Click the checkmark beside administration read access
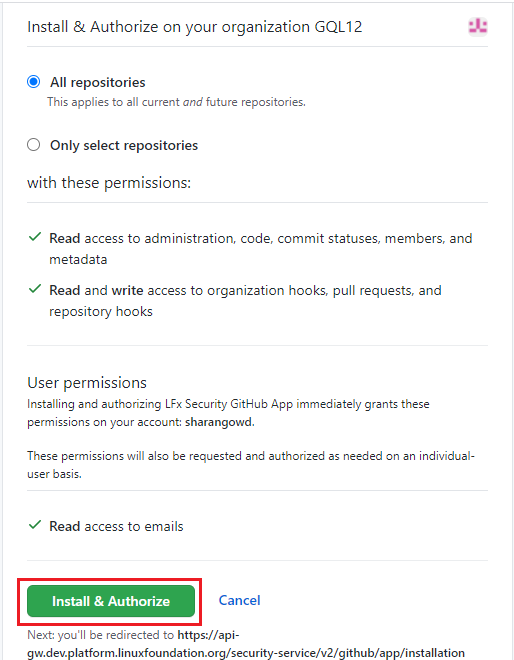Screen dimensions: 514x660 click(35, 237)
